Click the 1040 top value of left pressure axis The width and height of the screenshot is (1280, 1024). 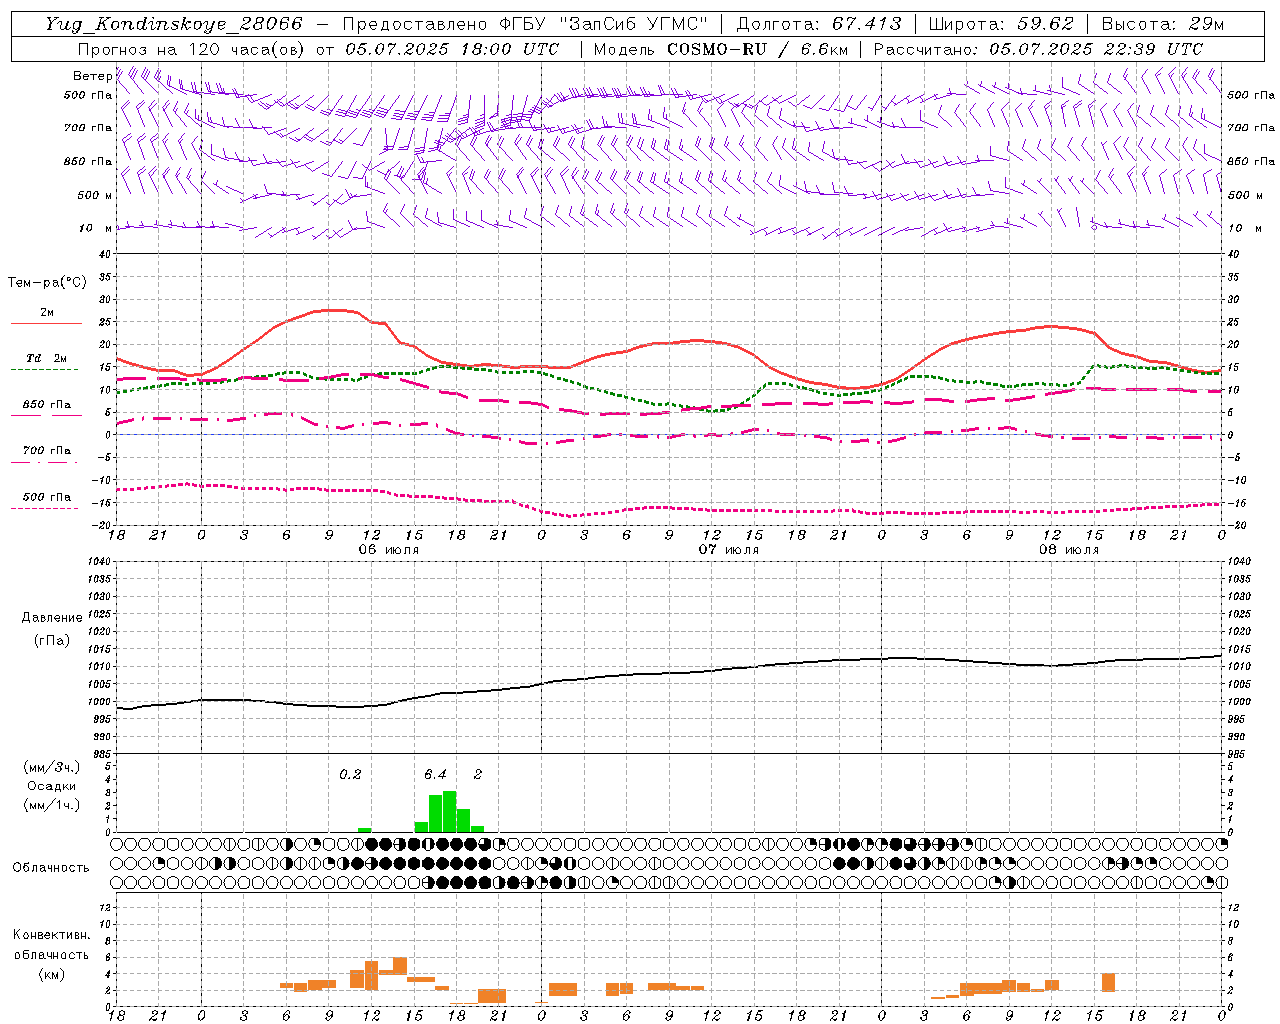coord(99,562)
